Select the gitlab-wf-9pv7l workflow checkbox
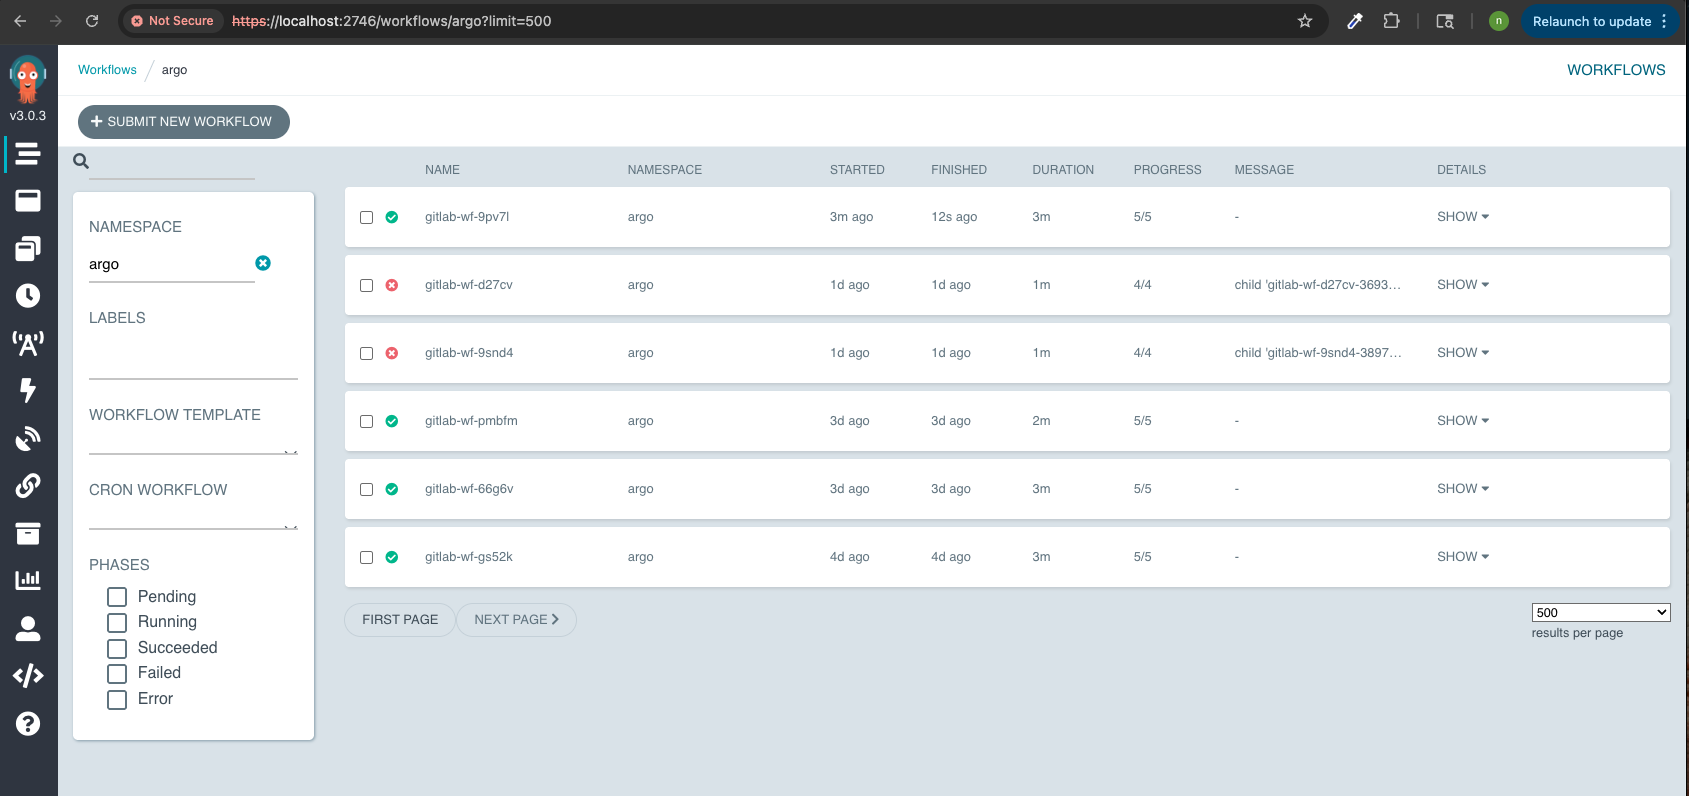The width and height of the screenshot is (1689, 796). click(x=367, y=217)
